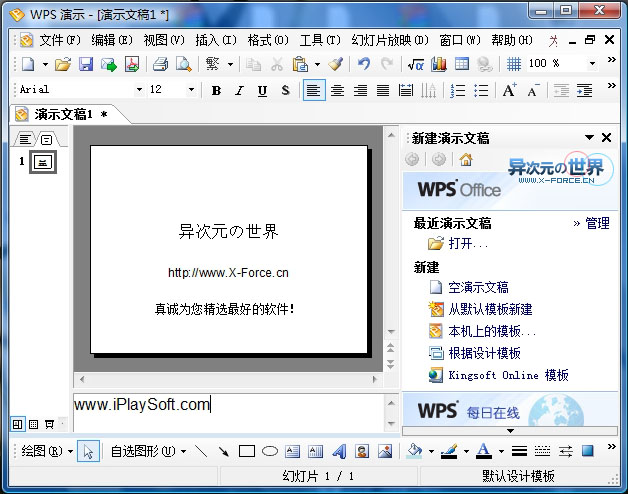Create a new blank document icon
The image size is (628, 494).
[x=28, y=64]
